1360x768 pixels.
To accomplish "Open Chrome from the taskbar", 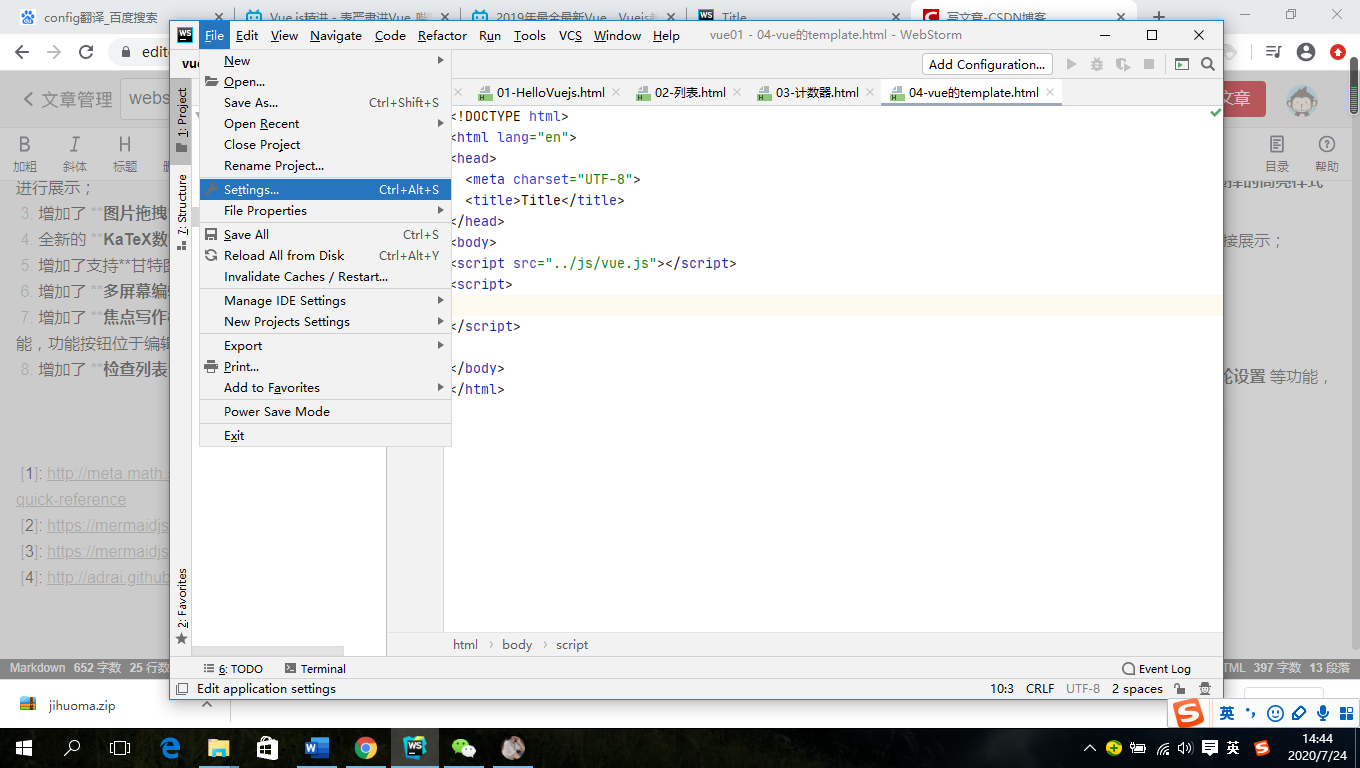I will pos(366,748).
